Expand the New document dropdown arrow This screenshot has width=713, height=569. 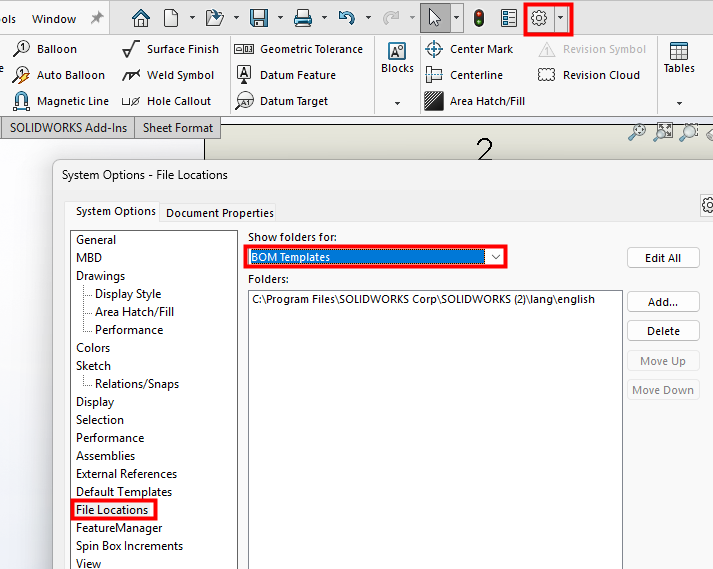coord(192,18)
